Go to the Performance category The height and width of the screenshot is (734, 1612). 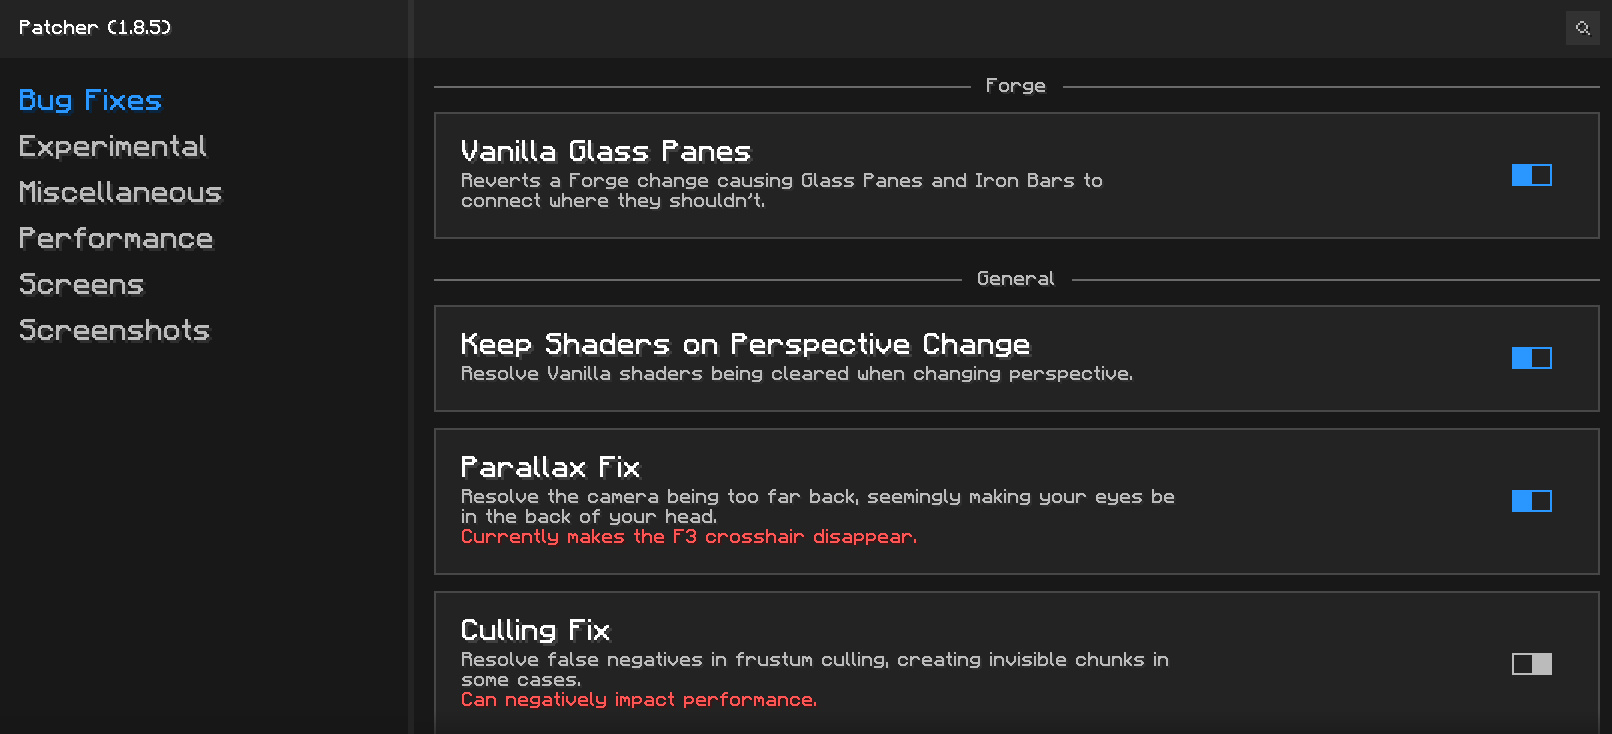[116, 238]
